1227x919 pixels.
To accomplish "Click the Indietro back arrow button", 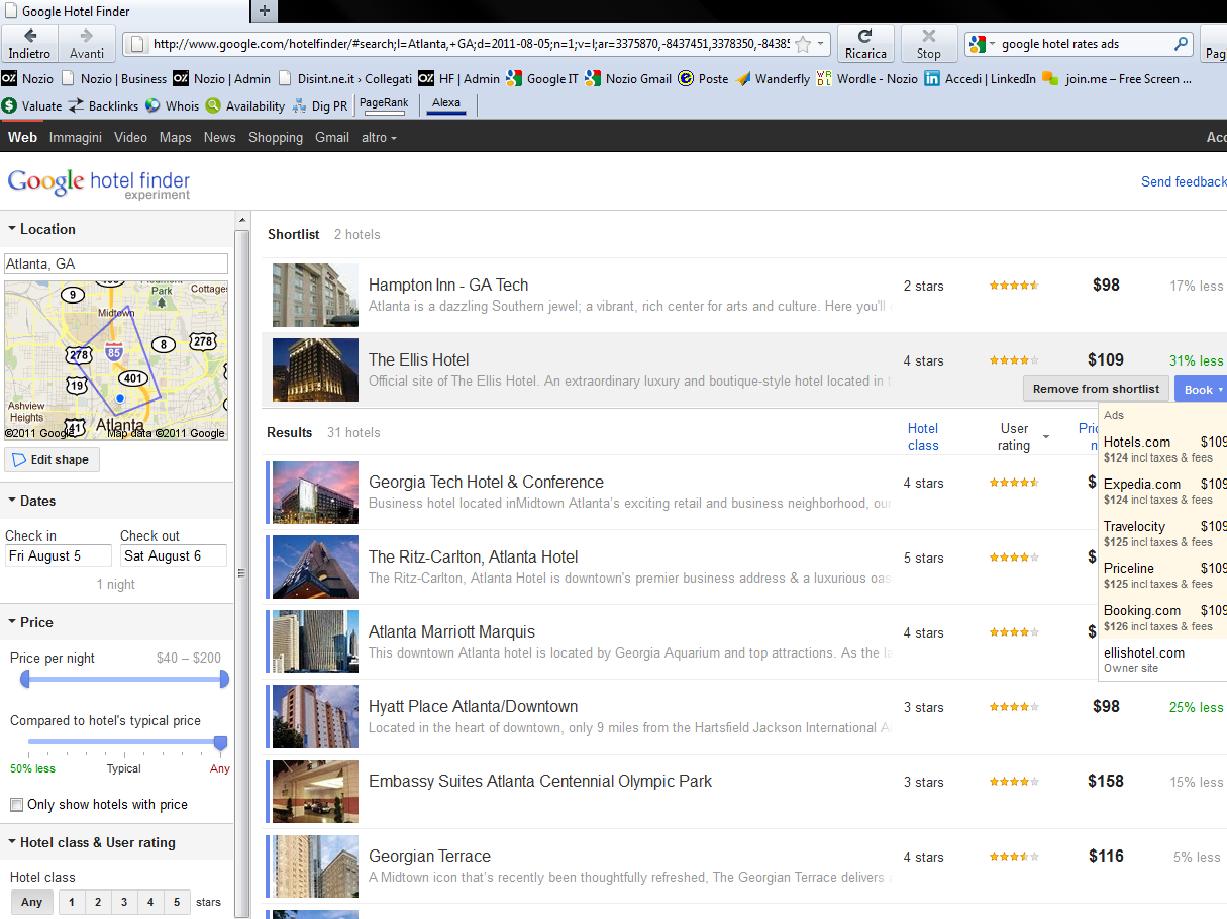I will tap(29, 44).
